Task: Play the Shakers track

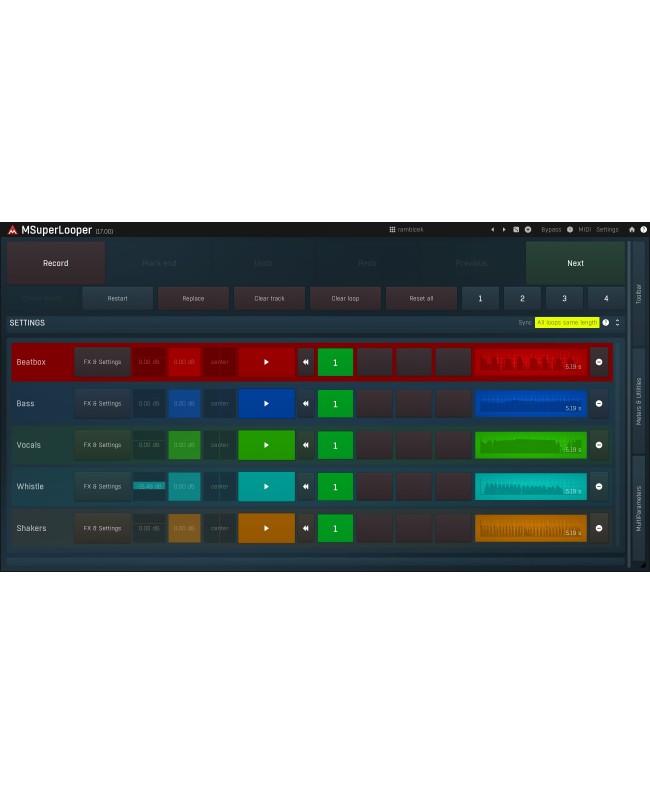Action: pos(266,528)
